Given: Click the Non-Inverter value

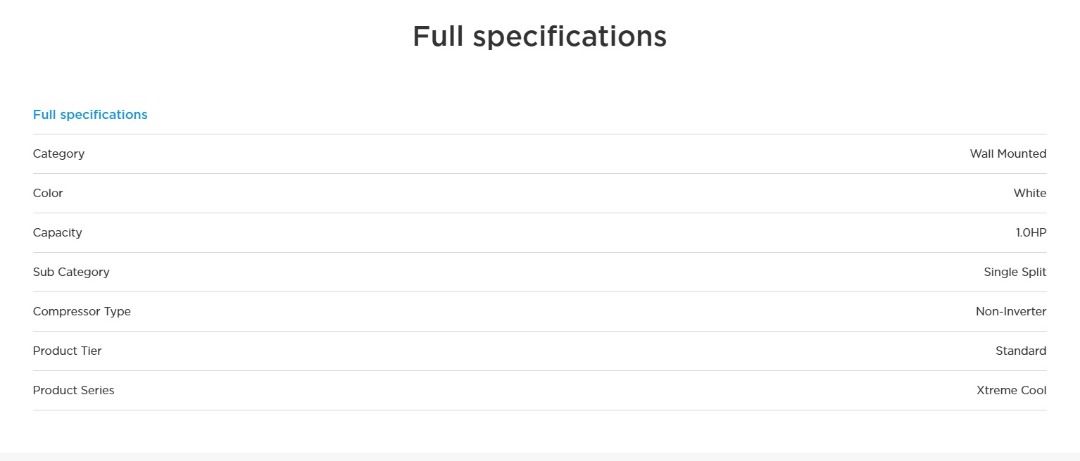Looking at the screenshot, I should 1010,312.
